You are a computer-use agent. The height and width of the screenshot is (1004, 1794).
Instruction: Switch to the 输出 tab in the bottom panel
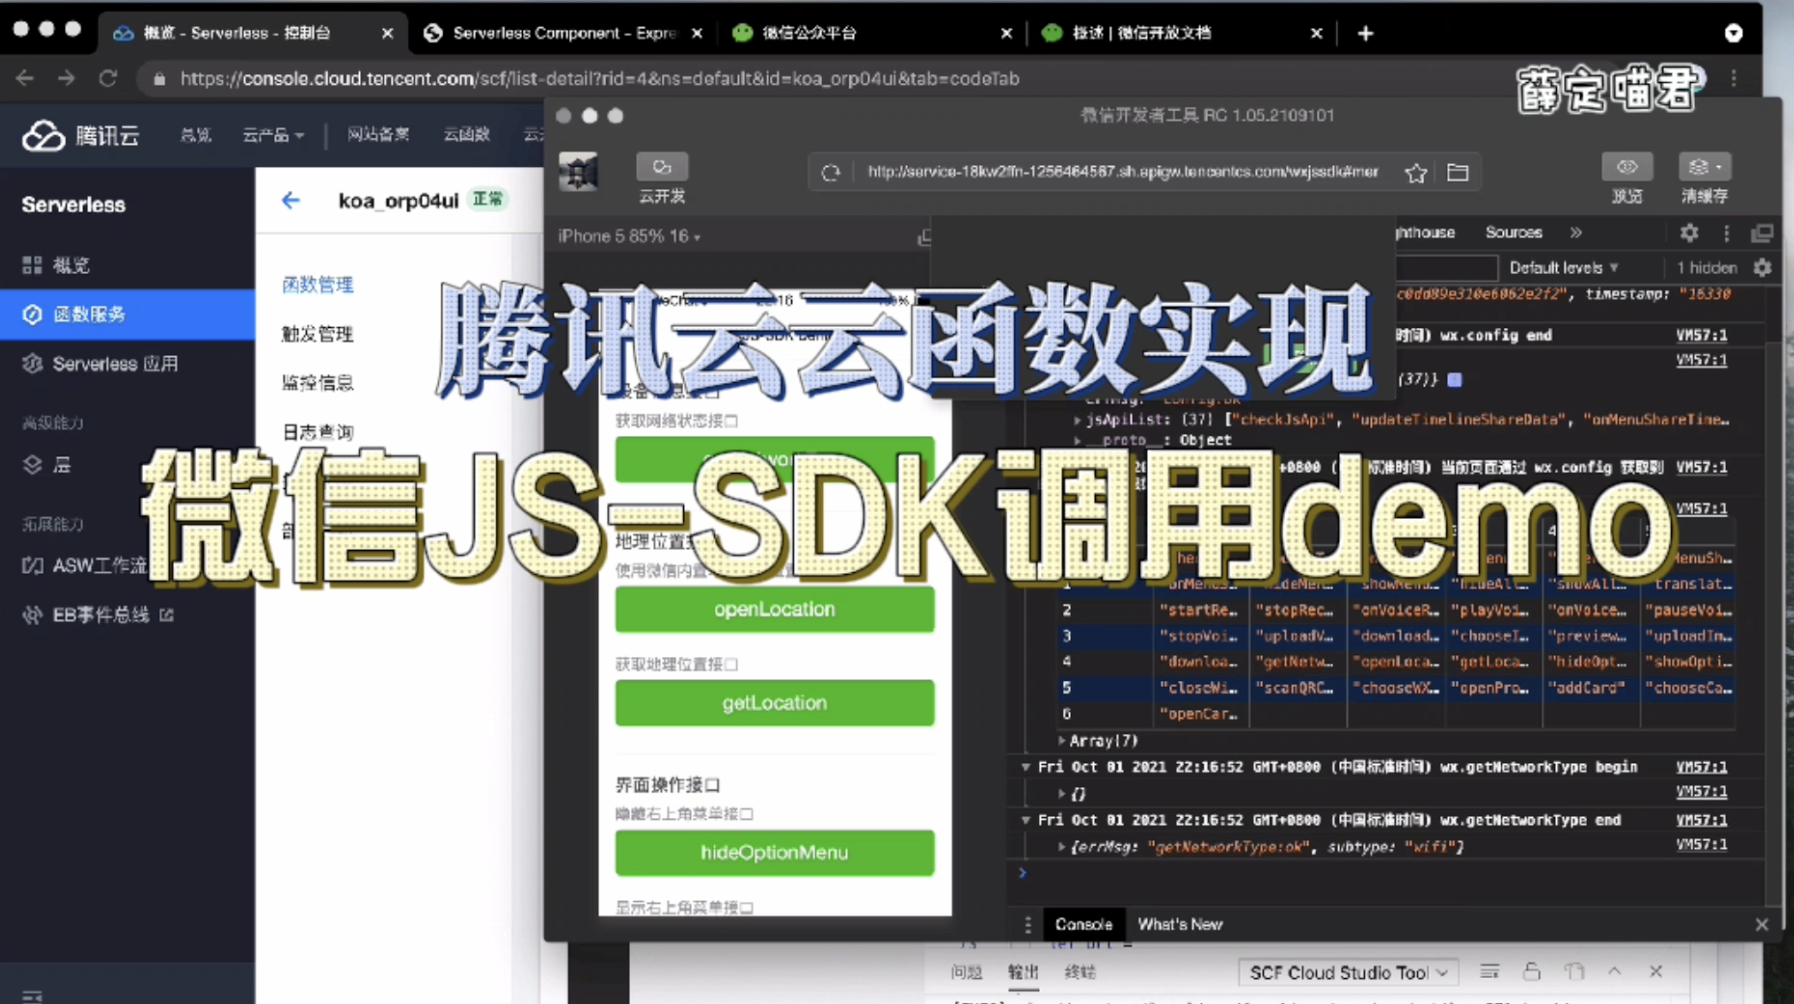click(1023, 972)
